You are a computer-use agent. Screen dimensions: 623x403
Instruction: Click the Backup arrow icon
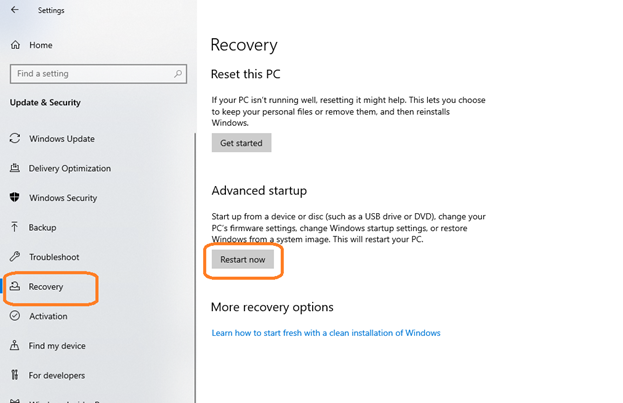pyautogui.click(x=15, y=227)
